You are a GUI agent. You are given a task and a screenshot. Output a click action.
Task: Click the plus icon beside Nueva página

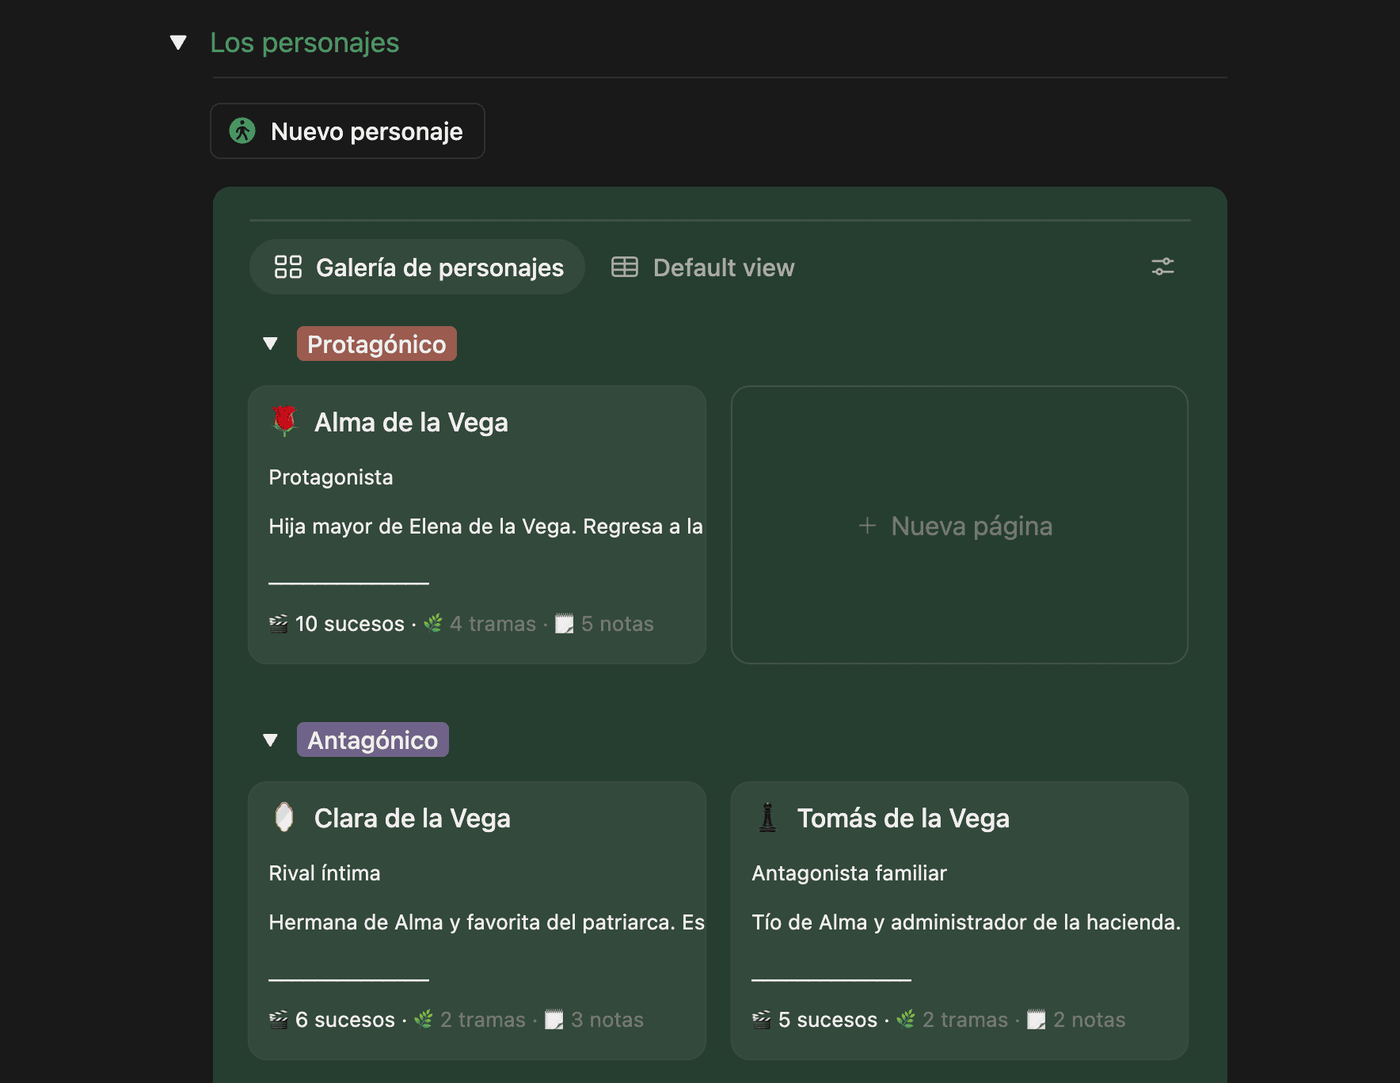point(867,526)
